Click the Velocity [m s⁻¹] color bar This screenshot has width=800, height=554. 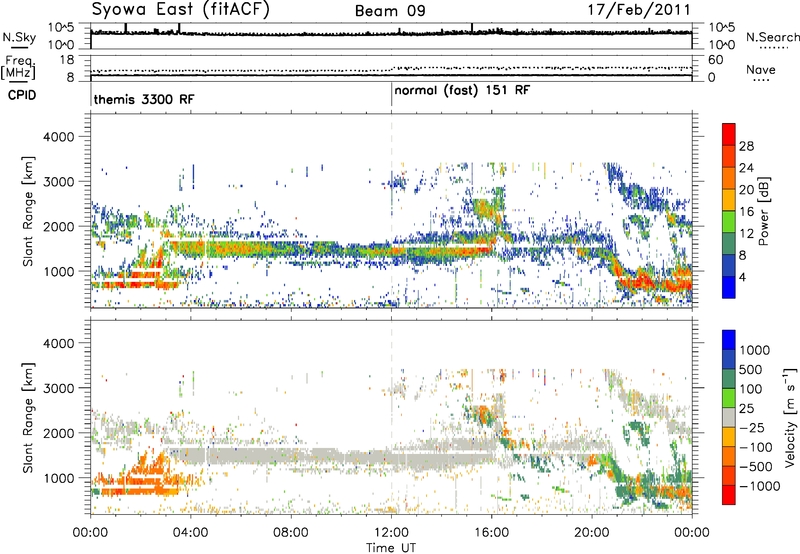[x=729, y=417]
